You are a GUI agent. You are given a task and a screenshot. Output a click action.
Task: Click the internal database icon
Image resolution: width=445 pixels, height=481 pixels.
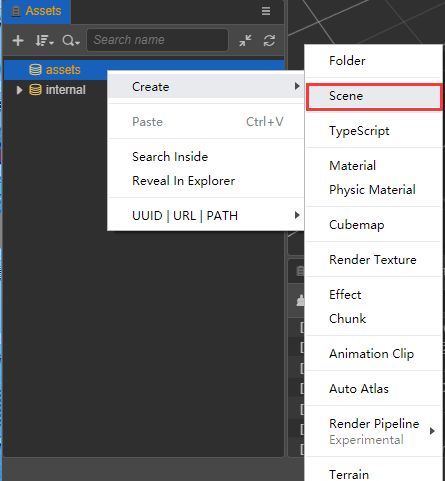pyautogui.click(x=35, y=90)
